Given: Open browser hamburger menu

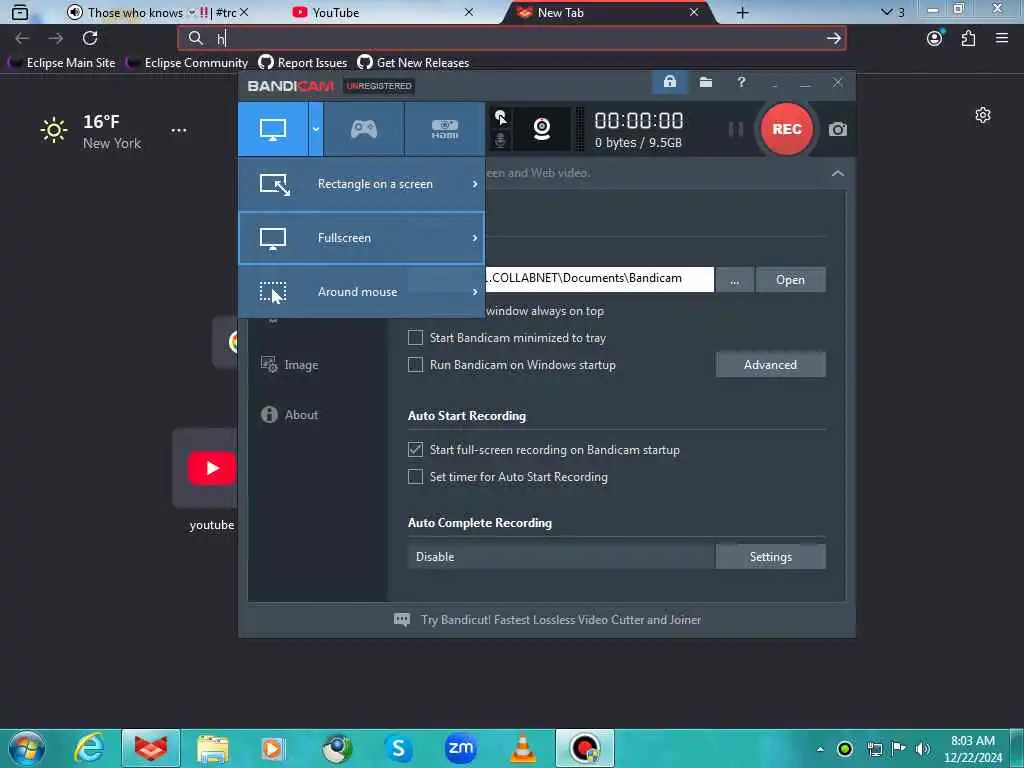Looking at the screenshot, I should pos(1002,38).
